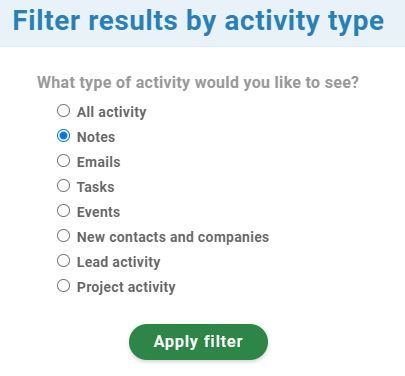Click the 'Filter results by activity type' heading

[x=198, y=22]
